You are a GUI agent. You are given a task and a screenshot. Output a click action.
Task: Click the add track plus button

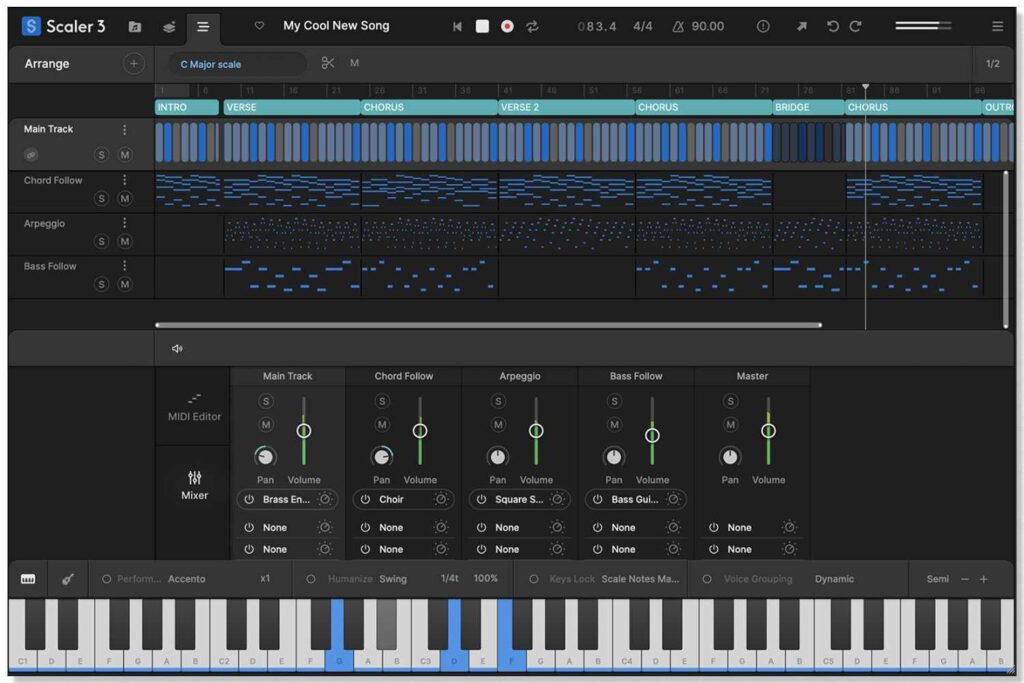(x=133, y=64)
